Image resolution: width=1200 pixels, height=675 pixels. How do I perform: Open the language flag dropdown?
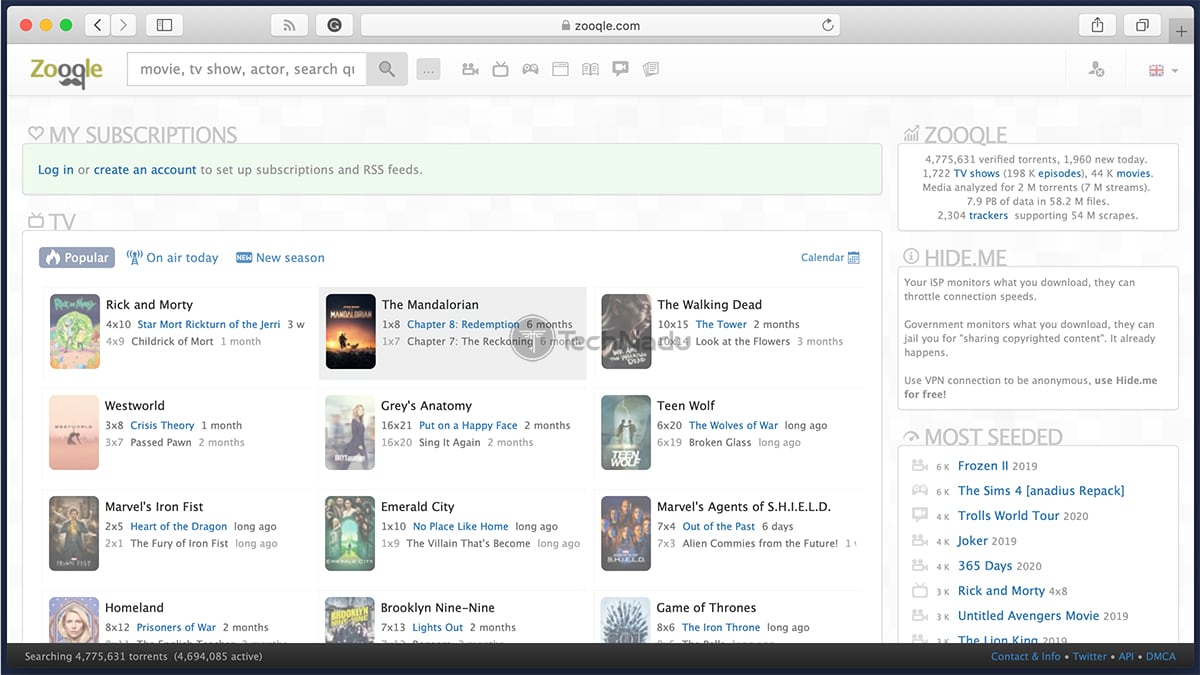click(x=1162, y=70)
